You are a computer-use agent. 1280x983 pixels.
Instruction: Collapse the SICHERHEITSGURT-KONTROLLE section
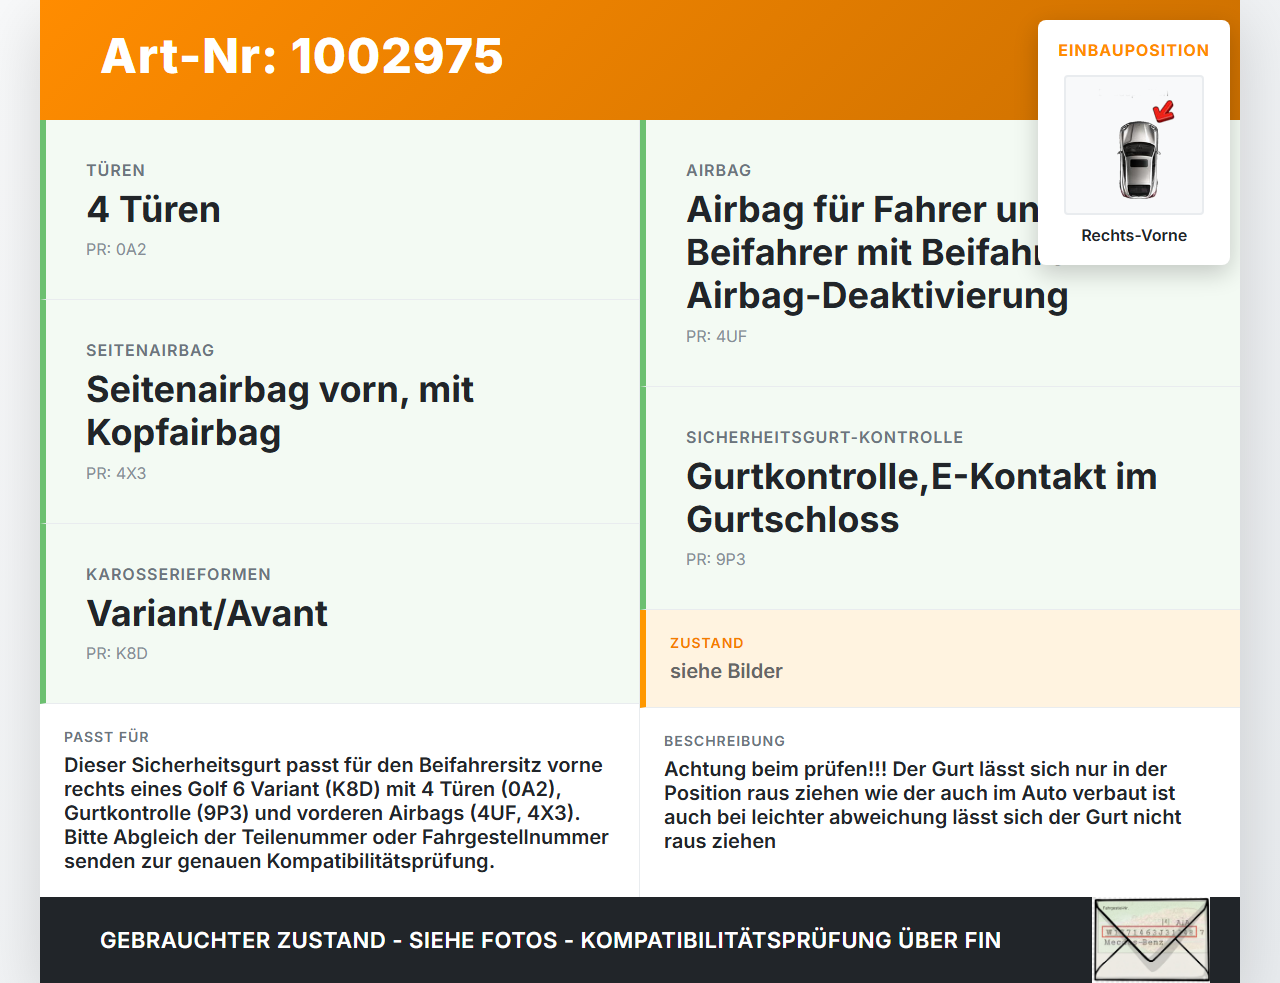point(825,437)
